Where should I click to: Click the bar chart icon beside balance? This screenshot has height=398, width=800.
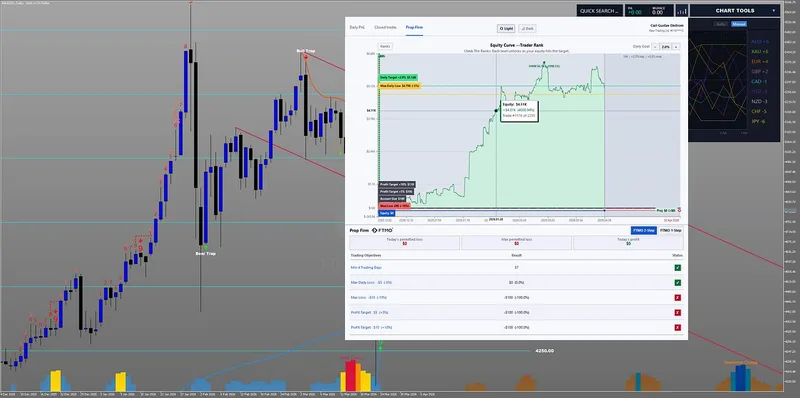pos(682,11)
